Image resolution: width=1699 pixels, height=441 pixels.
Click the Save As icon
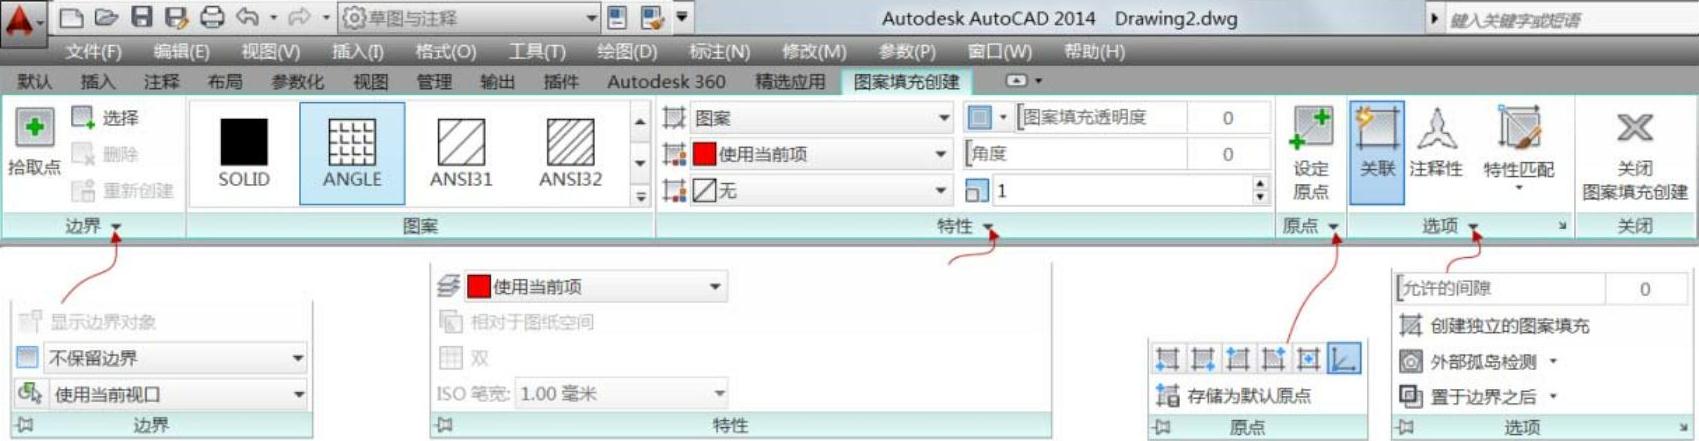[176, 18]
